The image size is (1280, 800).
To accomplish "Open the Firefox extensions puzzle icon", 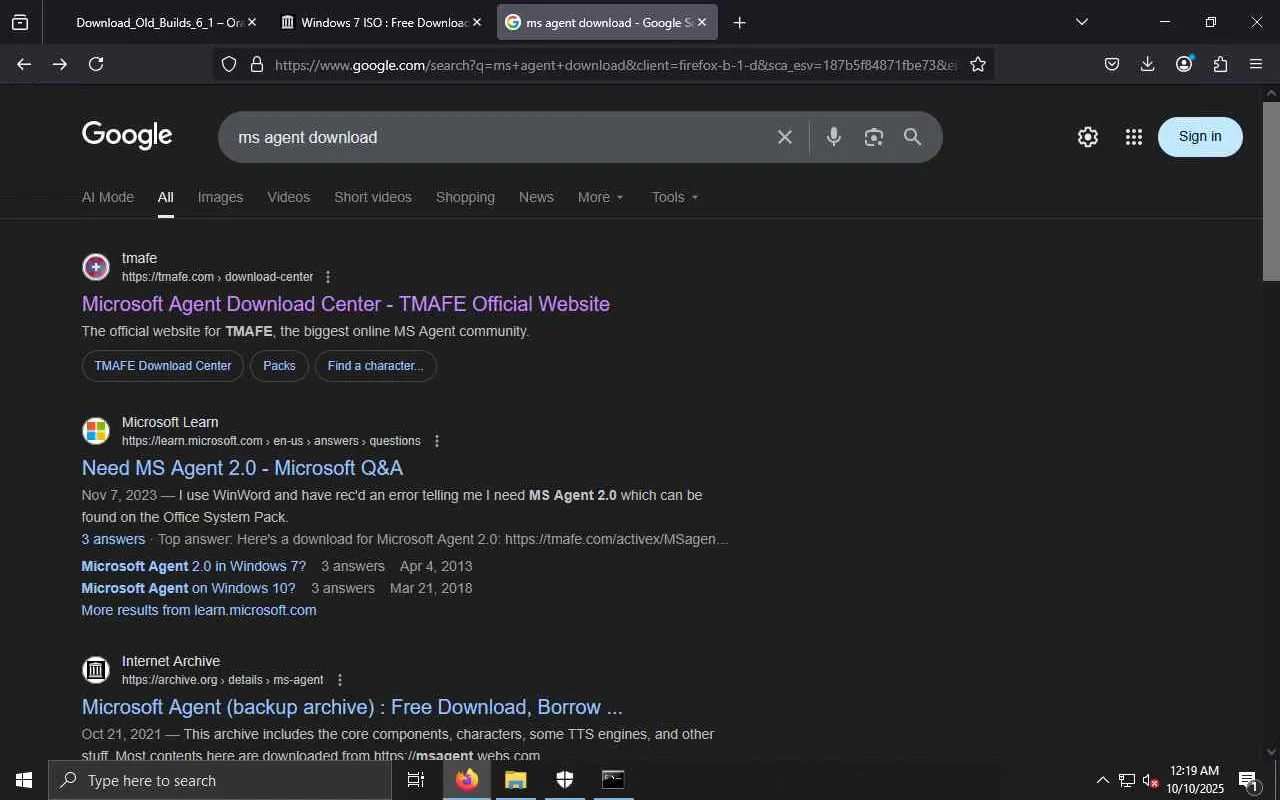I will (1220, 64).
